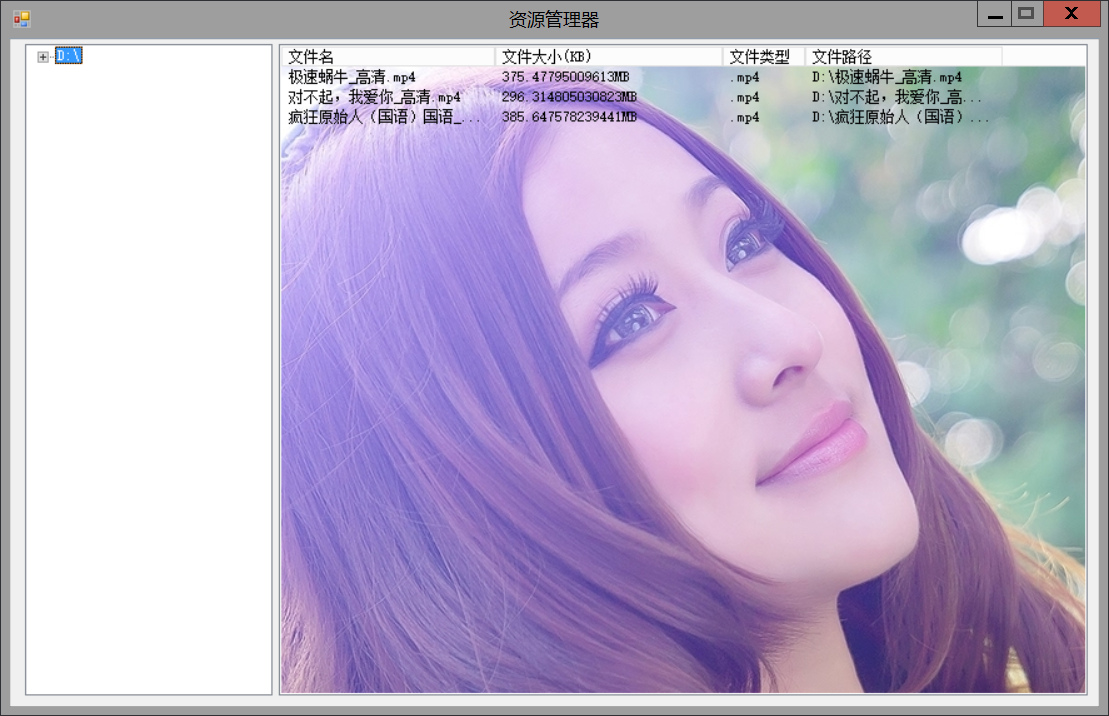Click path D:\极速蜗牛_高清.mp4
This screenshot has height=716, width=1109.
(887, 77)
